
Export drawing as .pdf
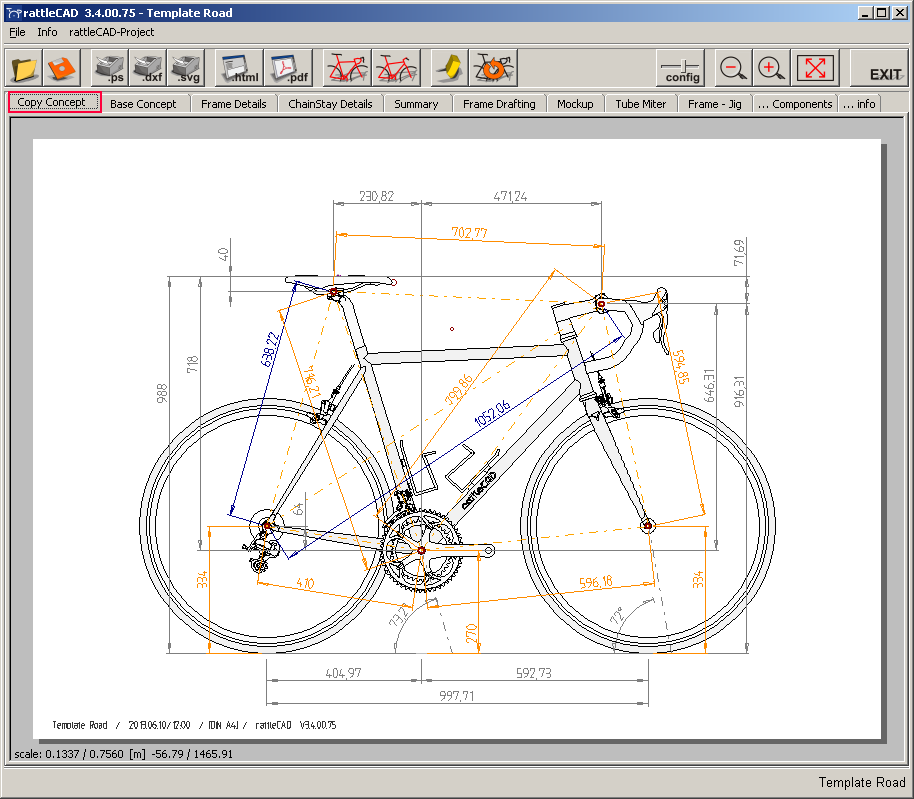coord(288,68)
